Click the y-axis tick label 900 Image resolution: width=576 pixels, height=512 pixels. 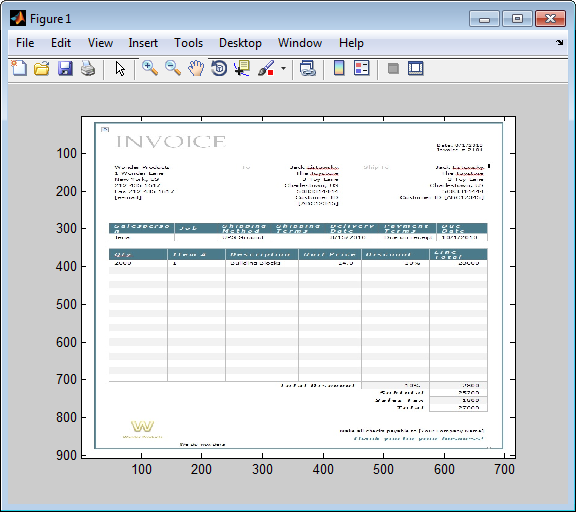click(x=66, y=455)
